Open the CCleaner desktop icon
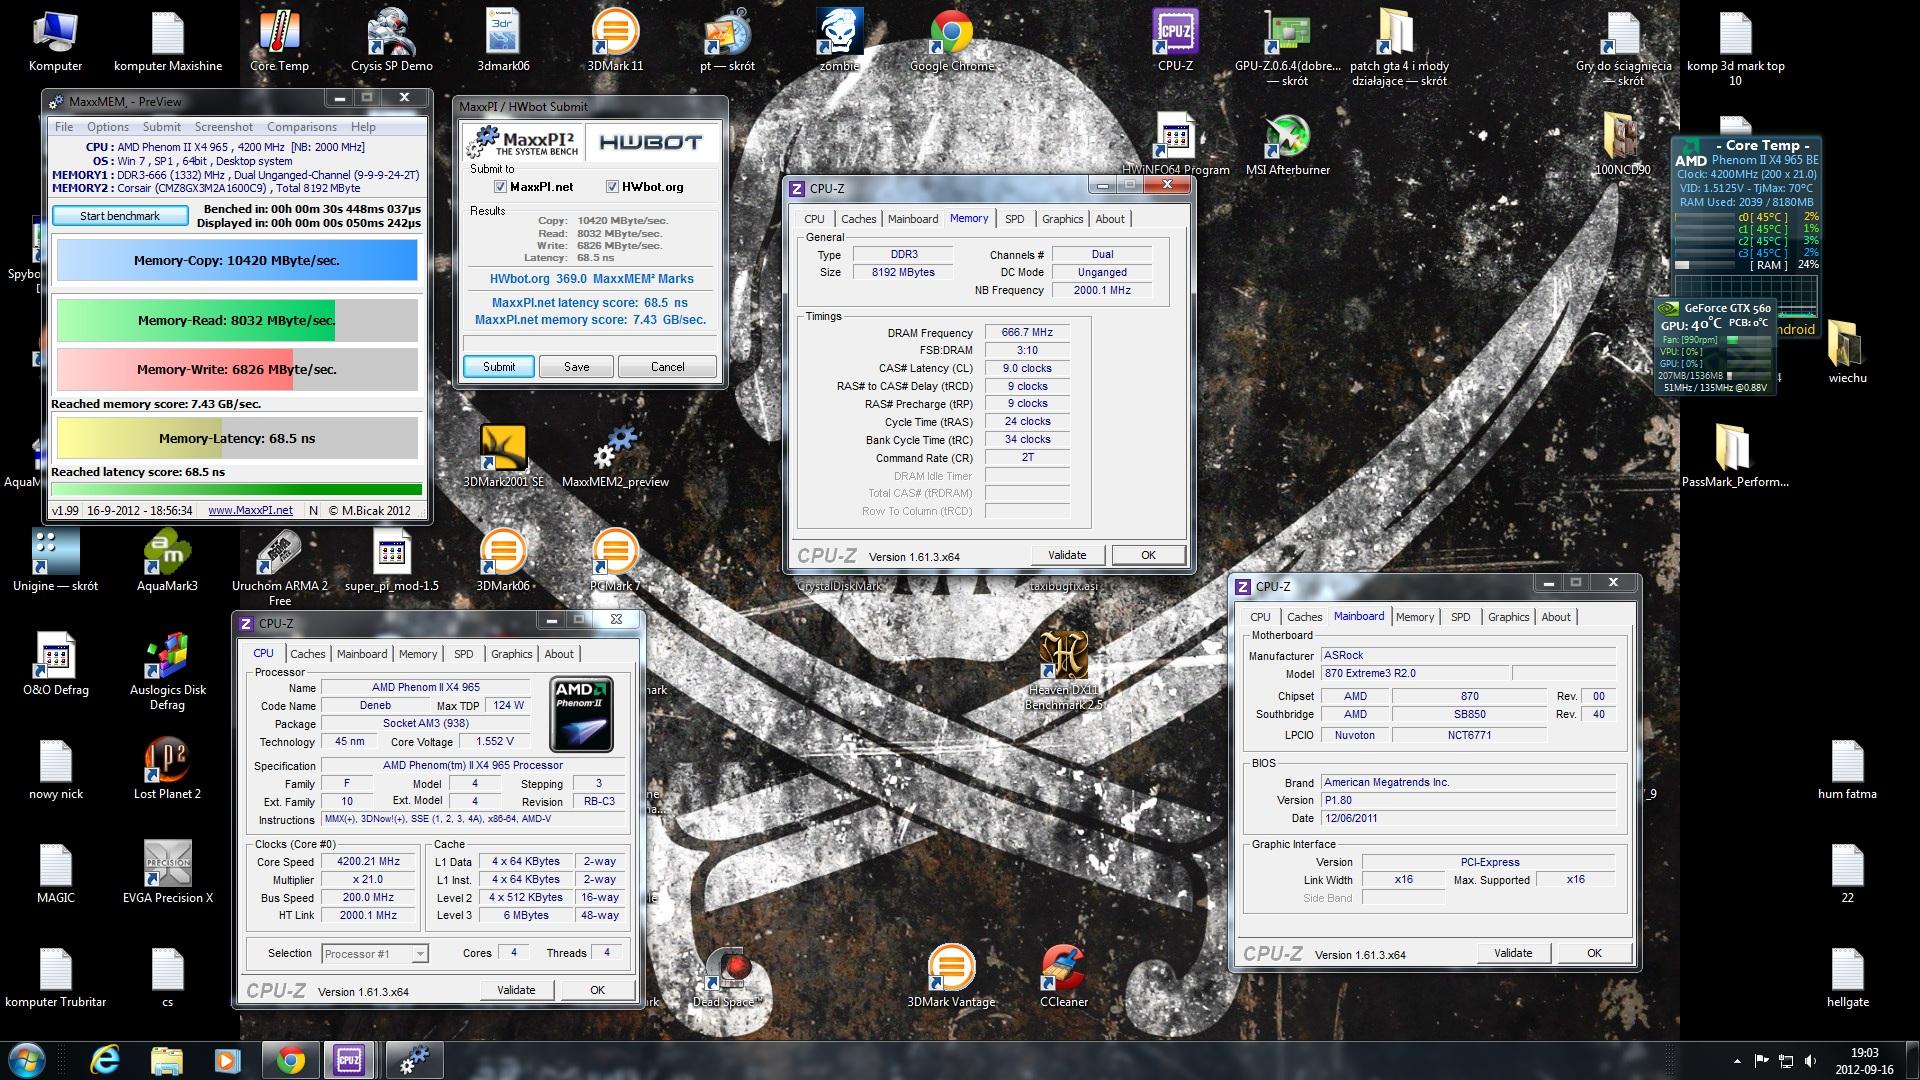 click(x=1063, y=977)
